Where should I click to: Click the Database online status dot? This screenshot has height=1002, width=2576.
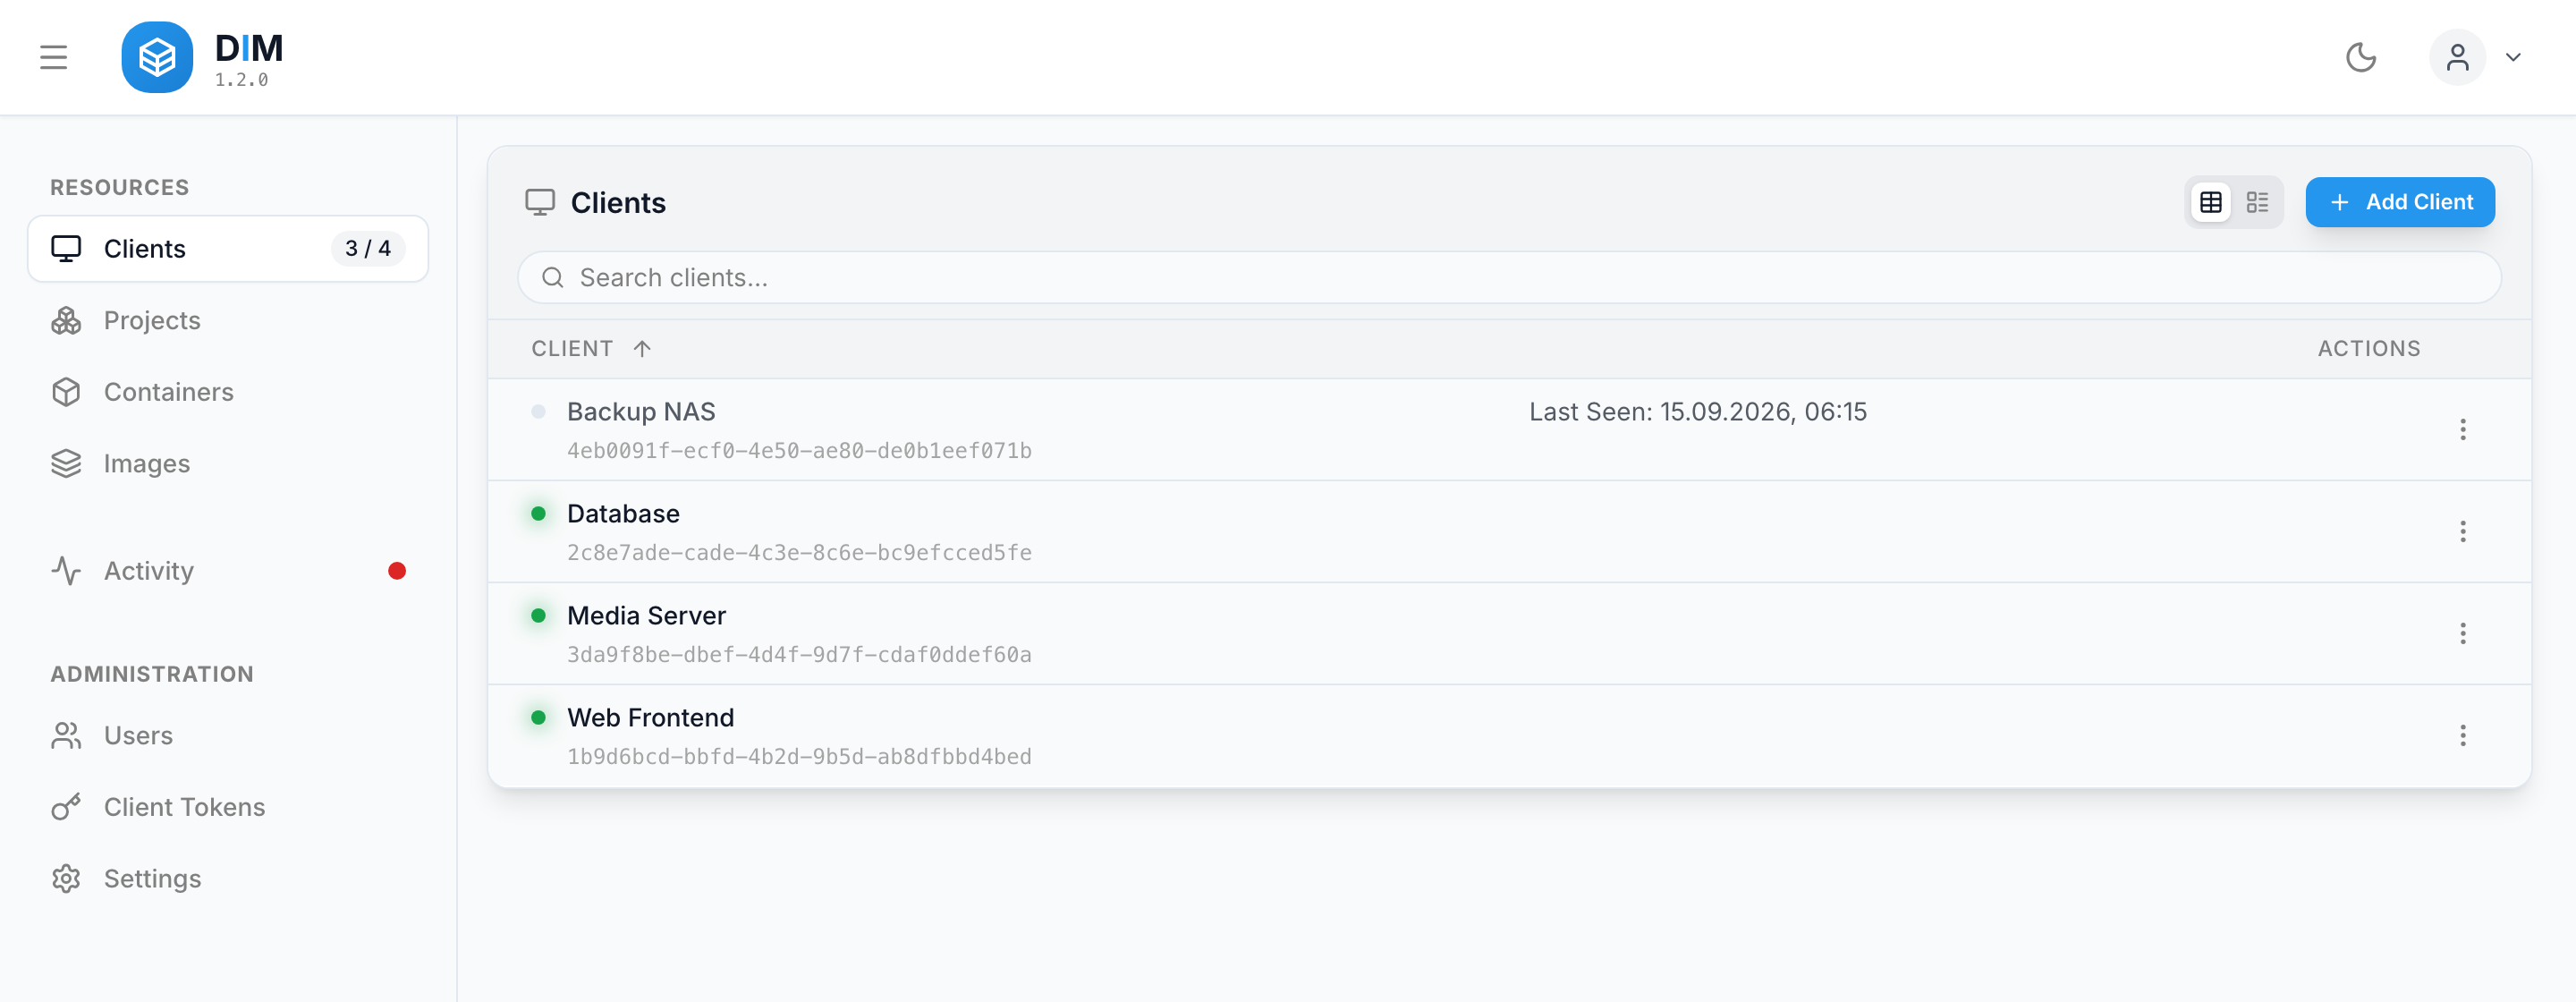click(538, 513)
